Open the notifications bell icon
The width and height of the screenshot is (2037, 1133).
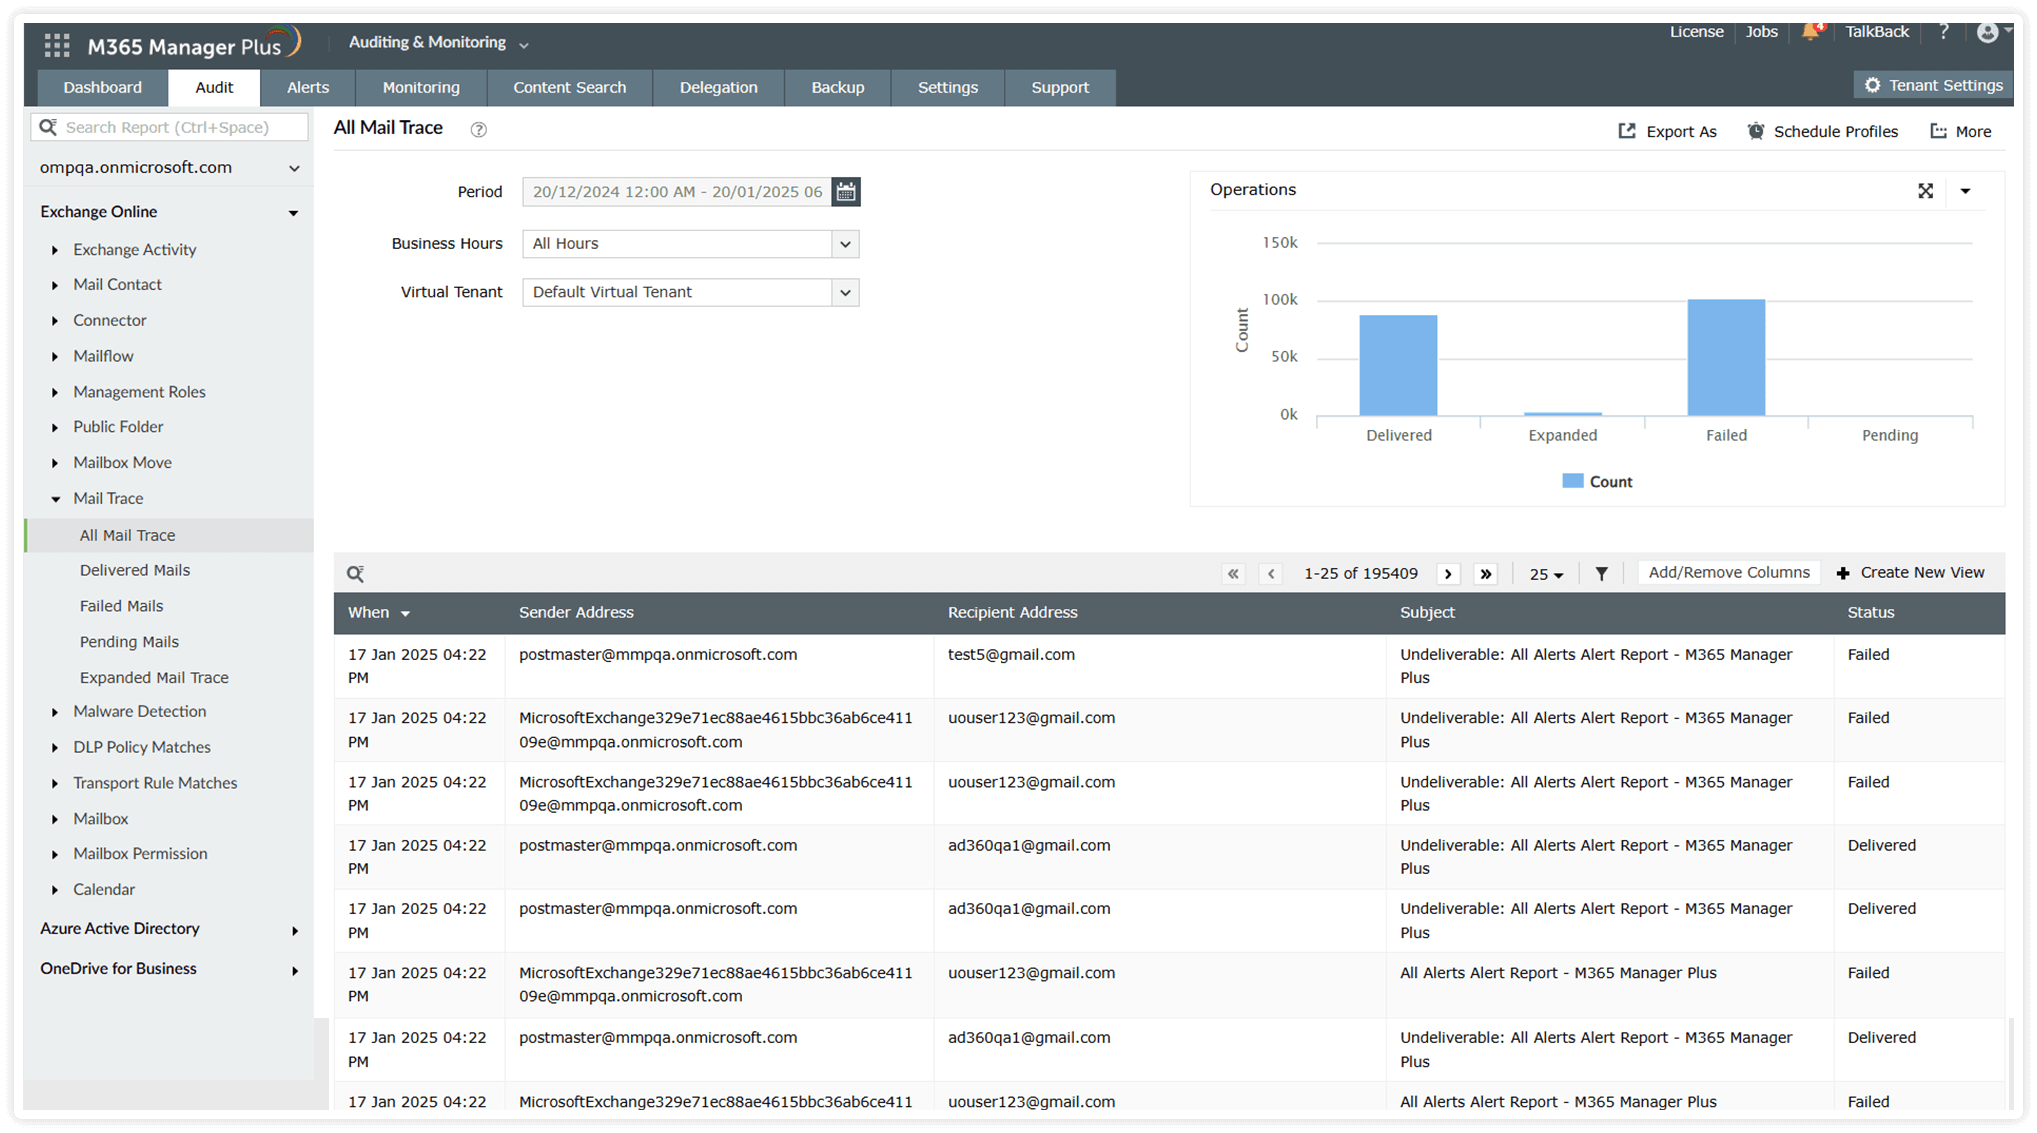tap(1811, 31)
